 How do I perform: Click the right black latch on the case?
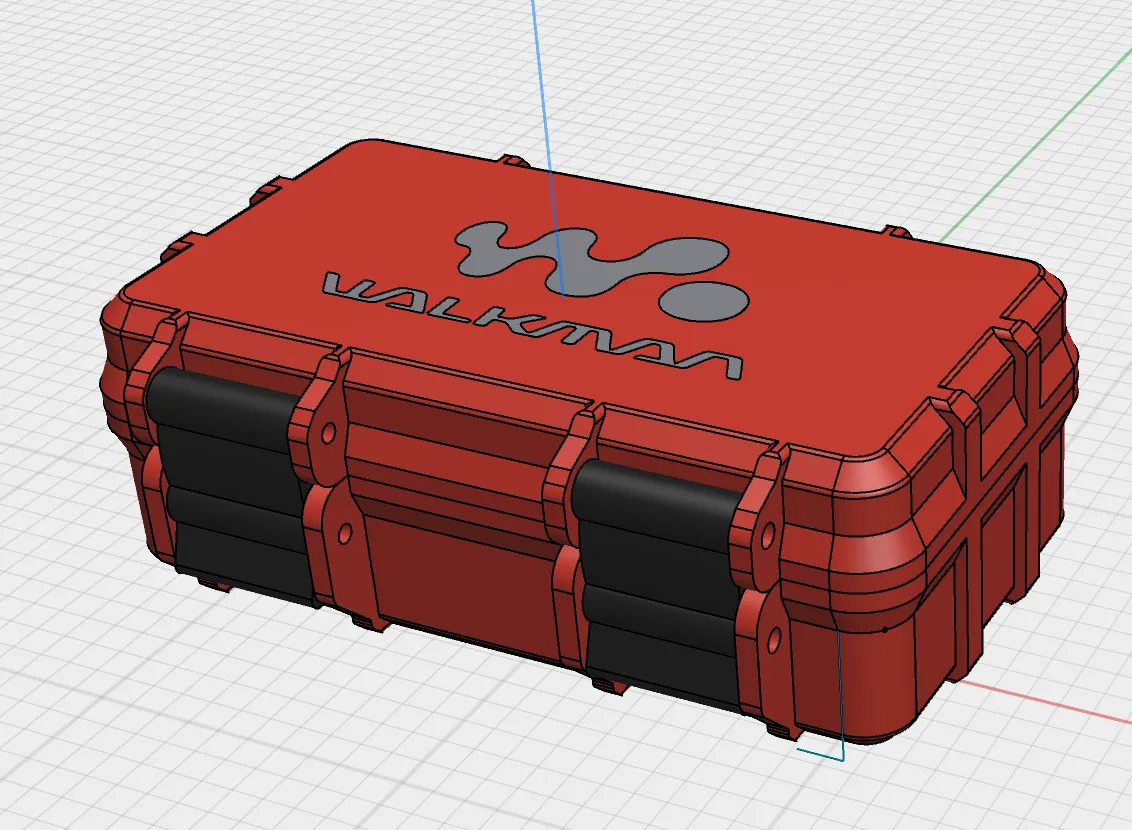click(661, 585)
